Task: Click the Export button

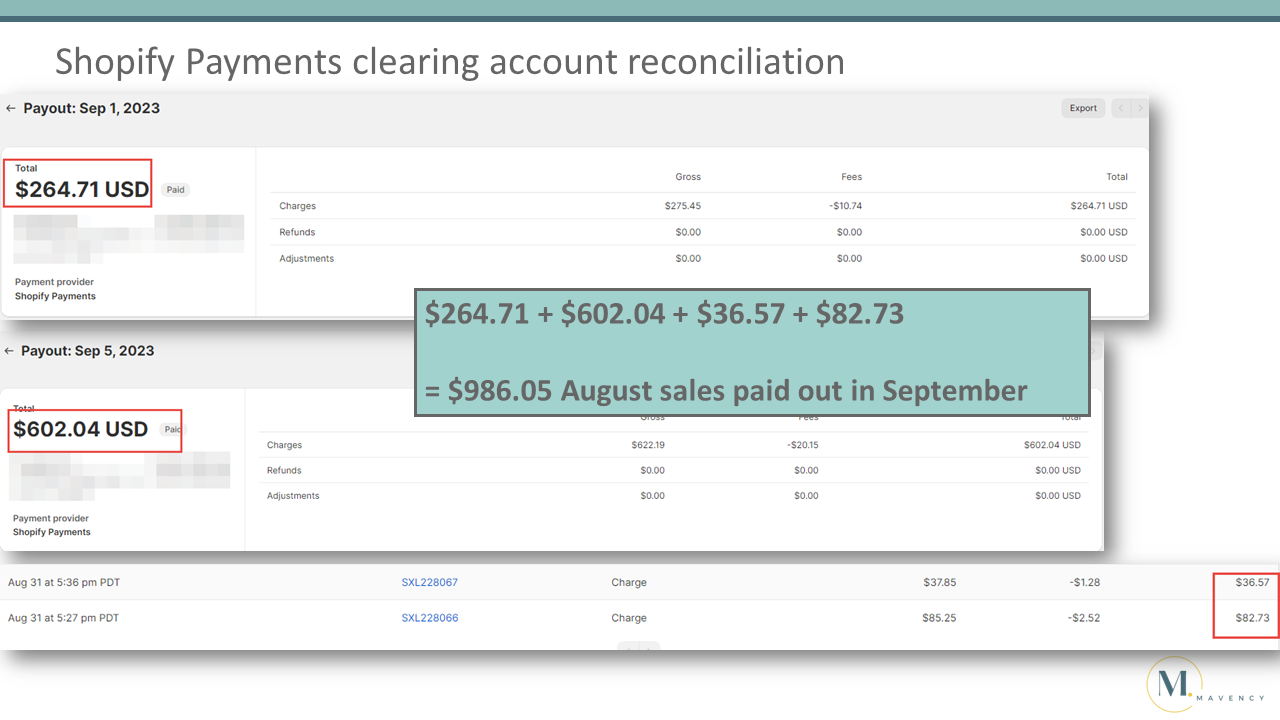Action: point(1083,108)
